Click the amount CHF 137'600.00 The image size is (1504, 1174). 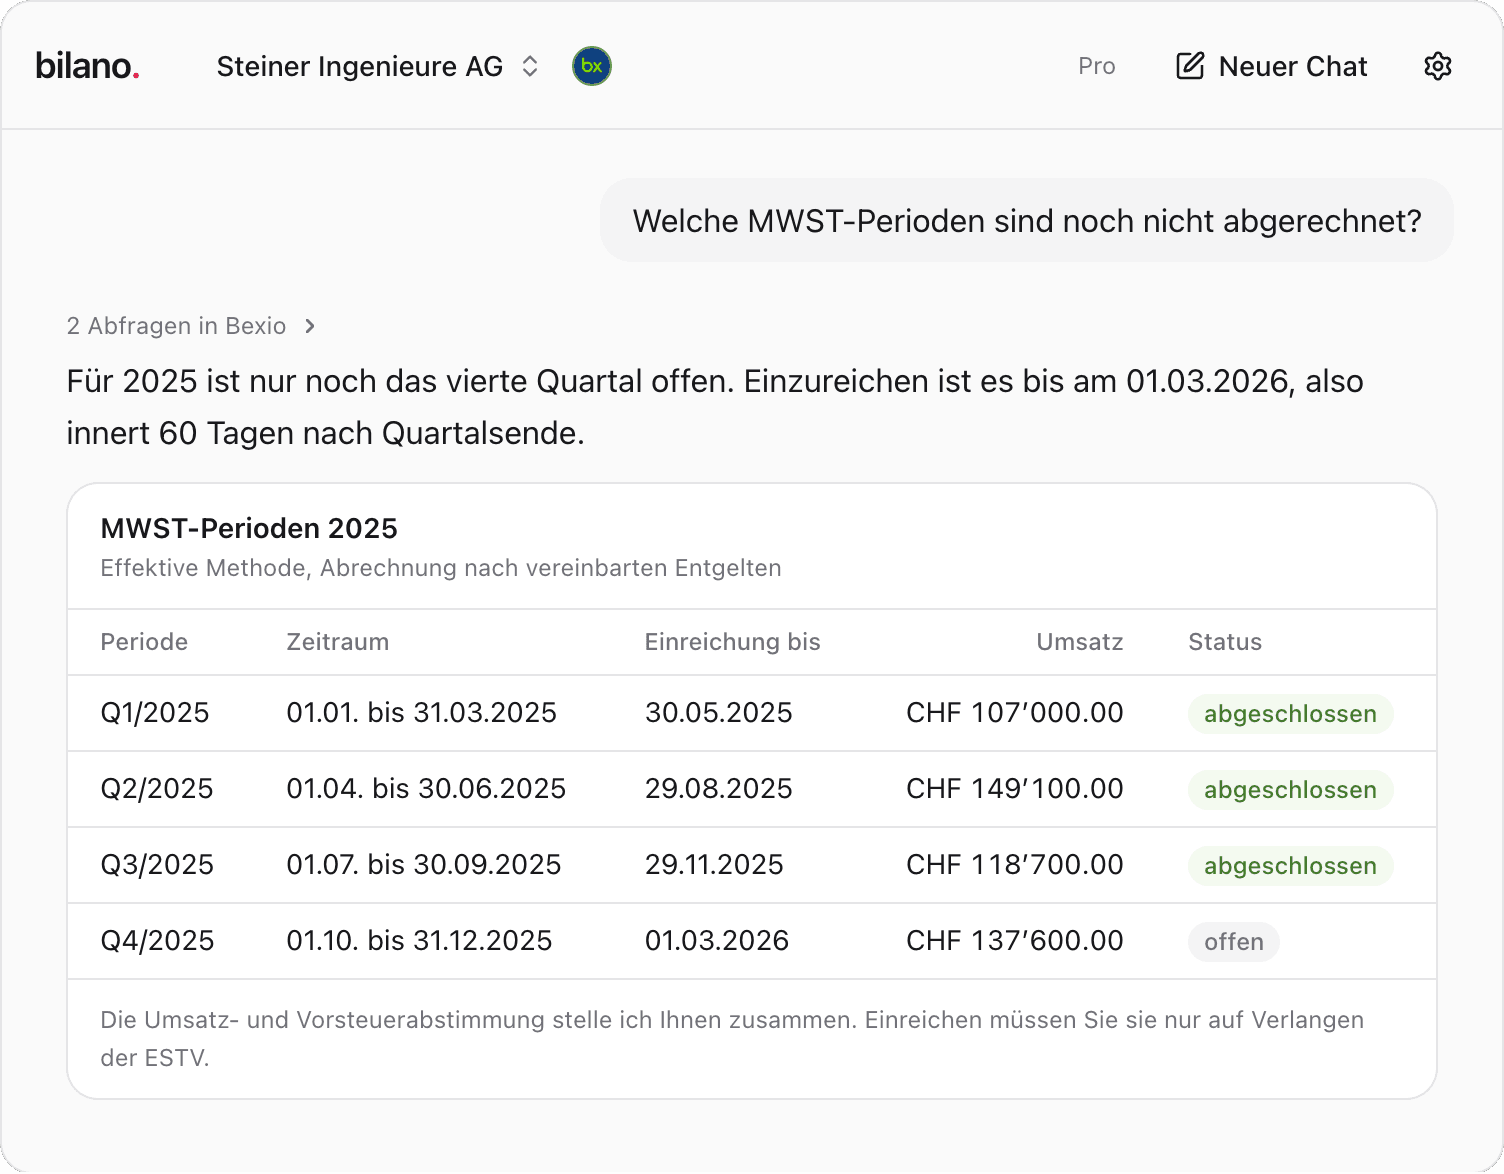pyautogui.click(x=1015, y=941)
